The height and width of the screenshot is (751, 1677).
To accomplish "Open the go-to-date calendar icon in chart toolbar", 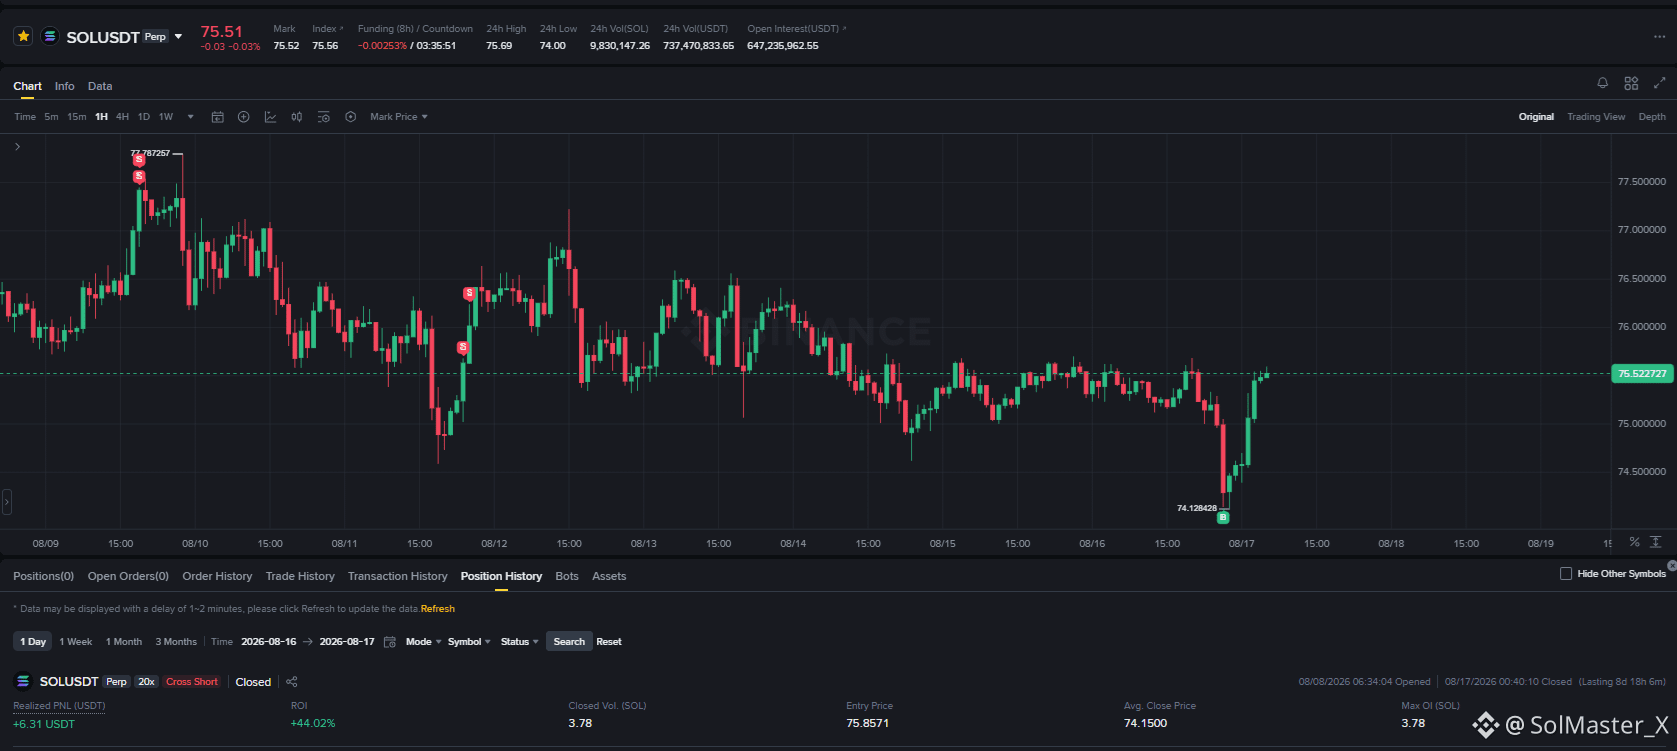I will pos(217,117).
